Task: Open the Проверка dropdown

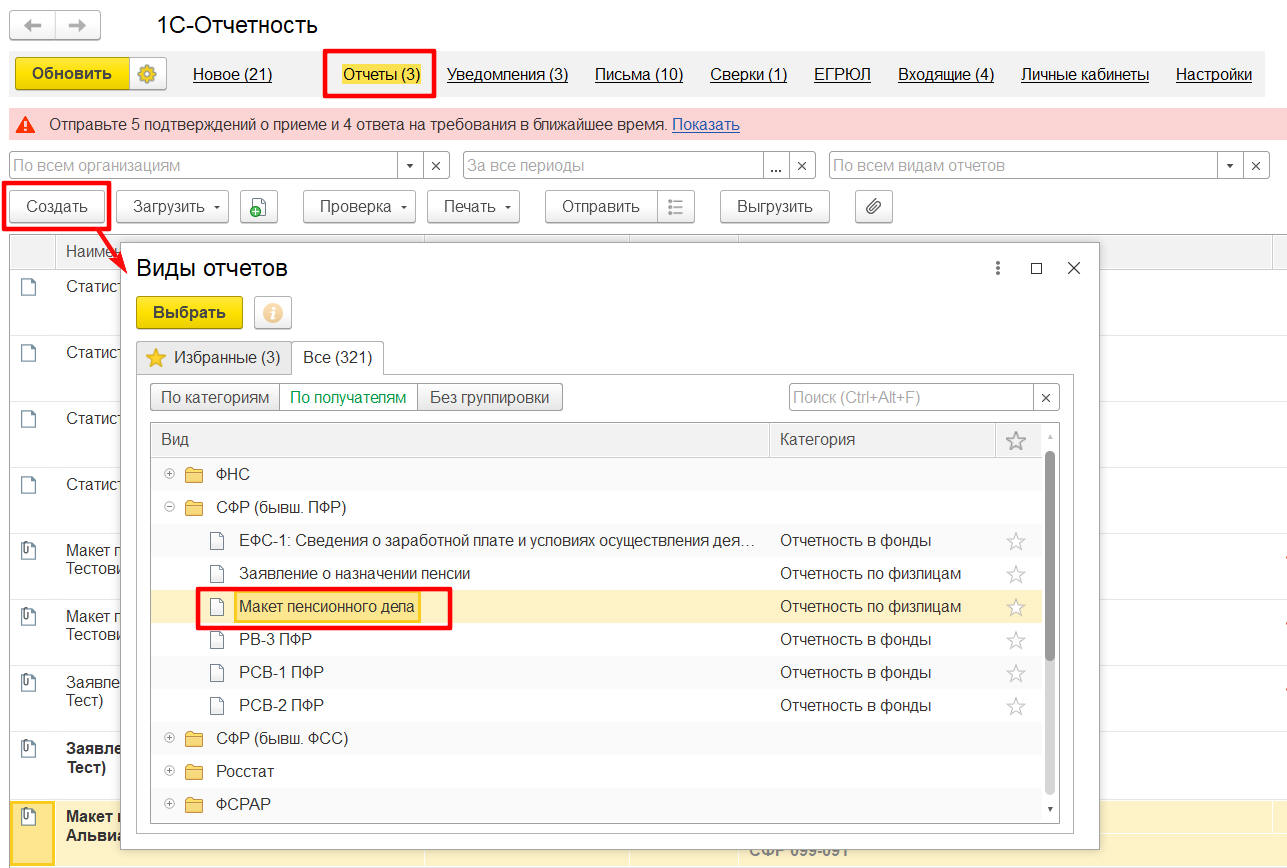Action: 359,207
